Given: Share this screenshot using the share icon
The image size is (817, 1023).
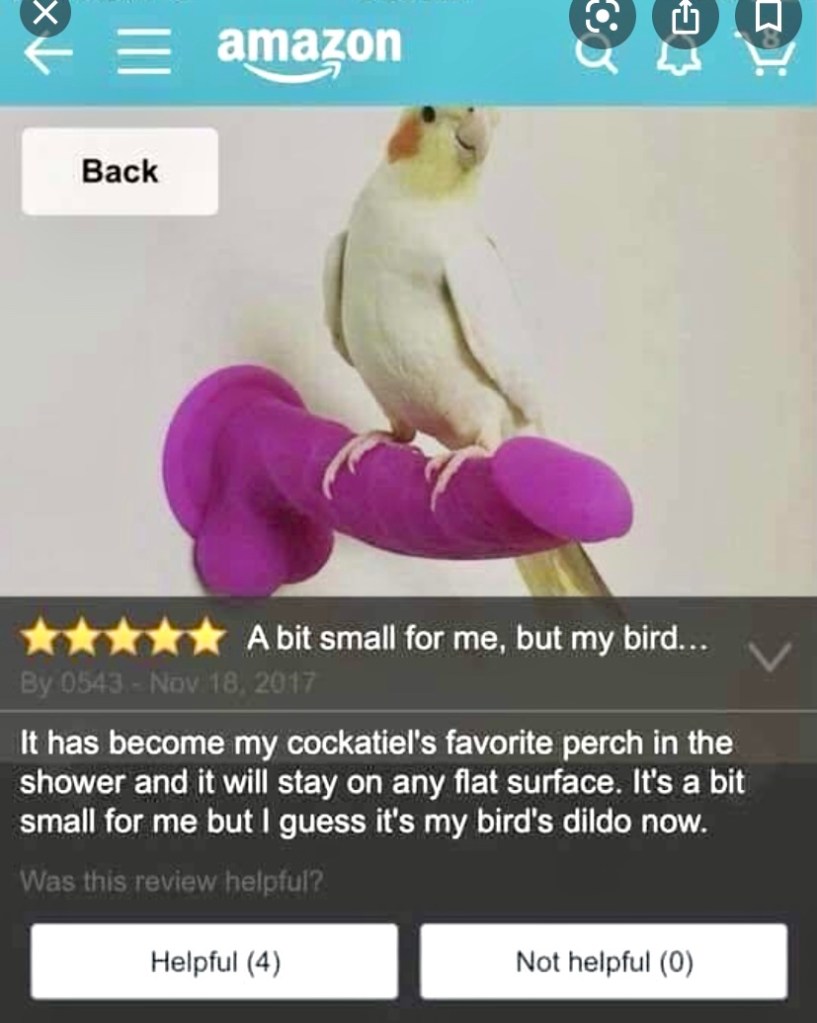Looking at the screenshot, I should [x=685, y=18].
